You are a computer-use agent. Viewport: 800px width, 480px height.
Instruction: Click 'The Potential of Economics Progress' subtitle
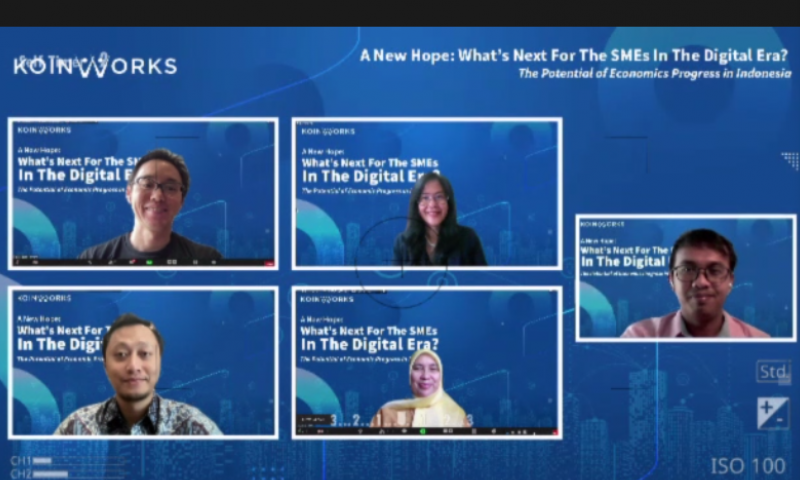pyautogui.click(x=654, y=74)
